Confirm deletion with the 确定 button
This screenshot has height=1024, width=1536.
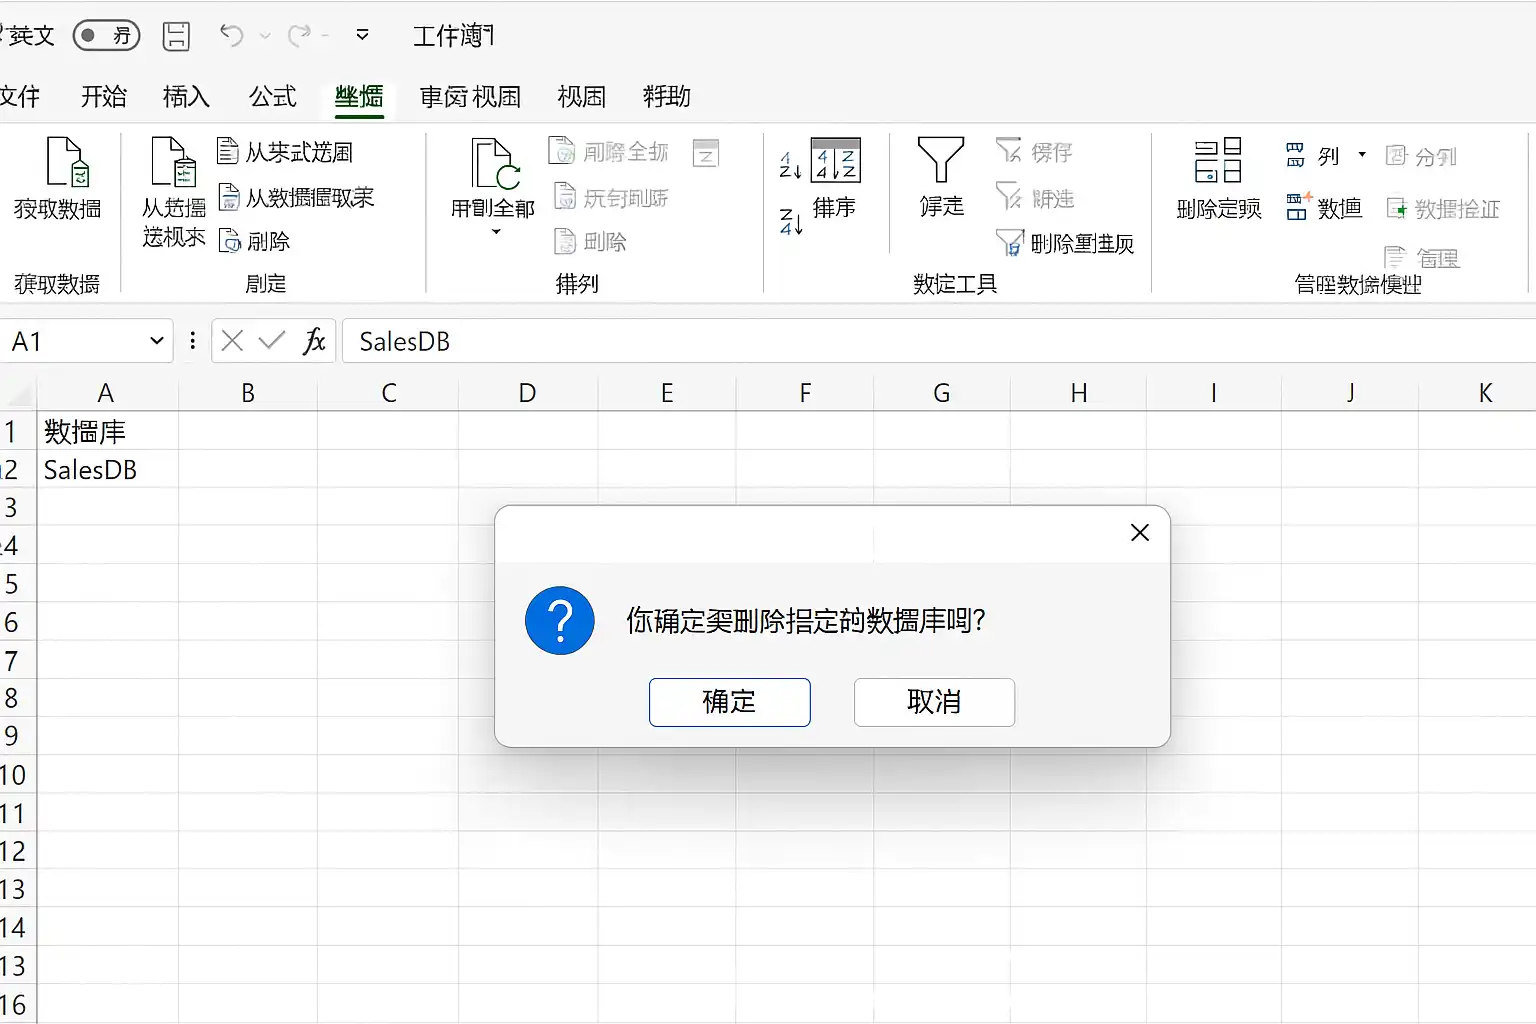tap(729, 702)
